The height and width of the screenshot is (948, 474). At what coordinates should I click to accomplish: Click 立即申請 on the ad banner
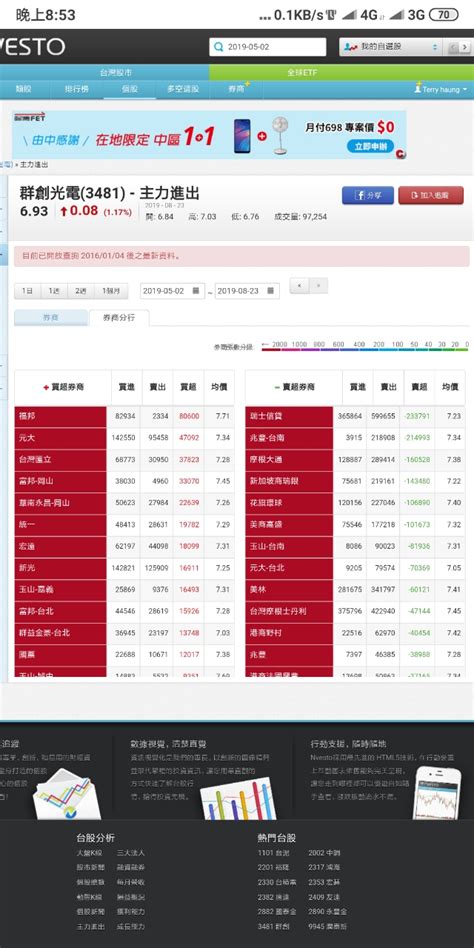pos(370,146)
